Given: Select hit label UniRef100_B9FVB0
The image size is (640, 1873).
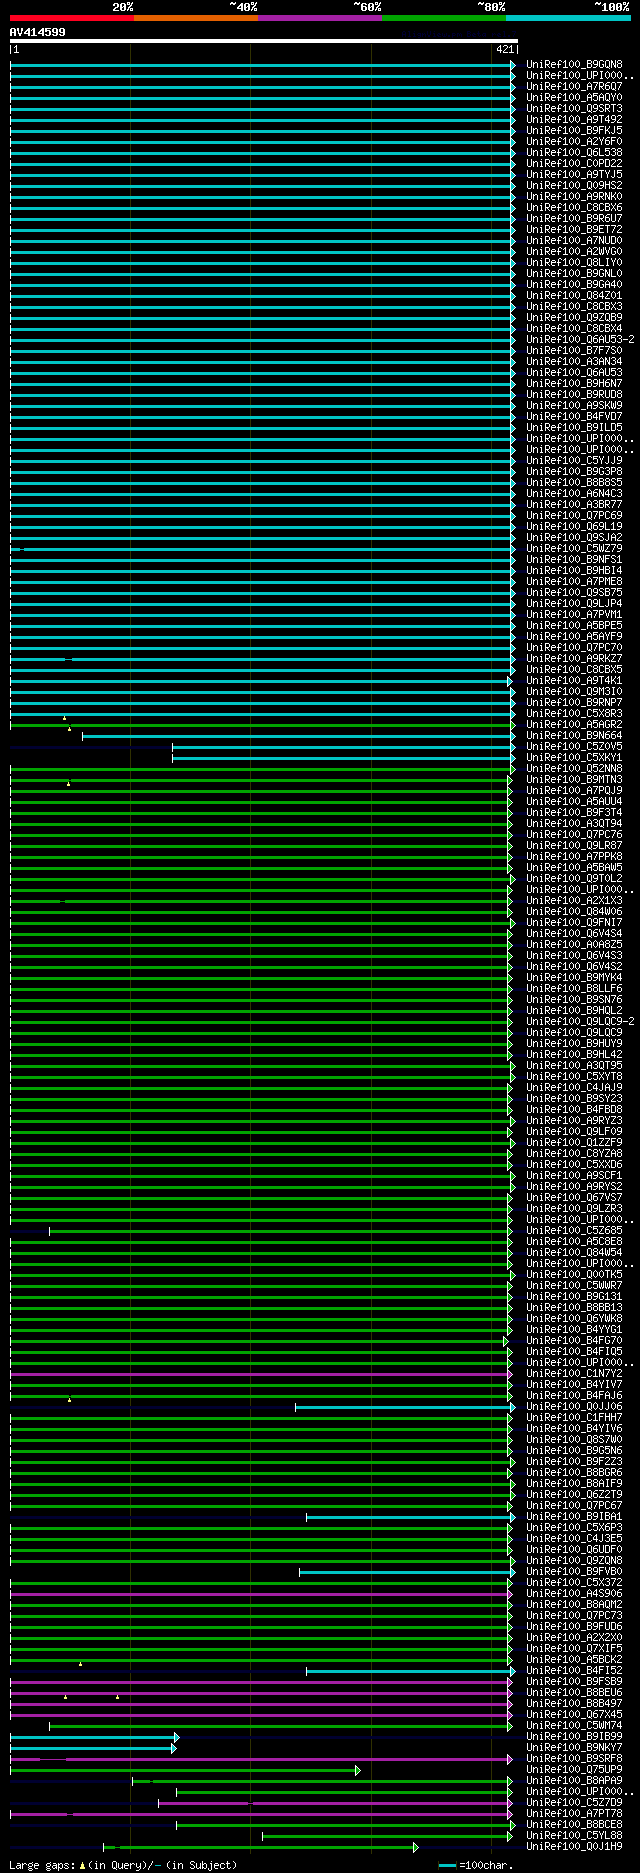Looking at the screenshot, I should point(574,1572).
